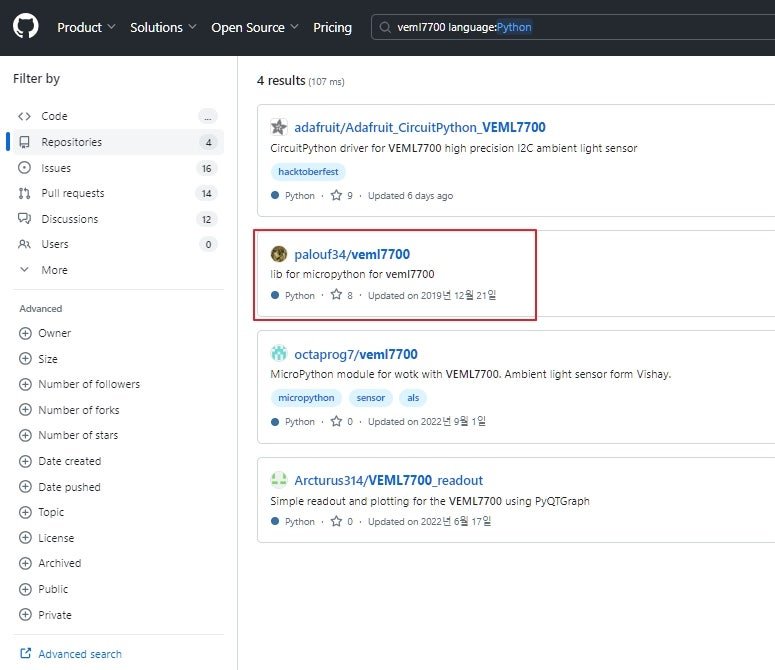Open the palouf34/veml7700 repository link
Screen dimensions: 775x670
352,254
